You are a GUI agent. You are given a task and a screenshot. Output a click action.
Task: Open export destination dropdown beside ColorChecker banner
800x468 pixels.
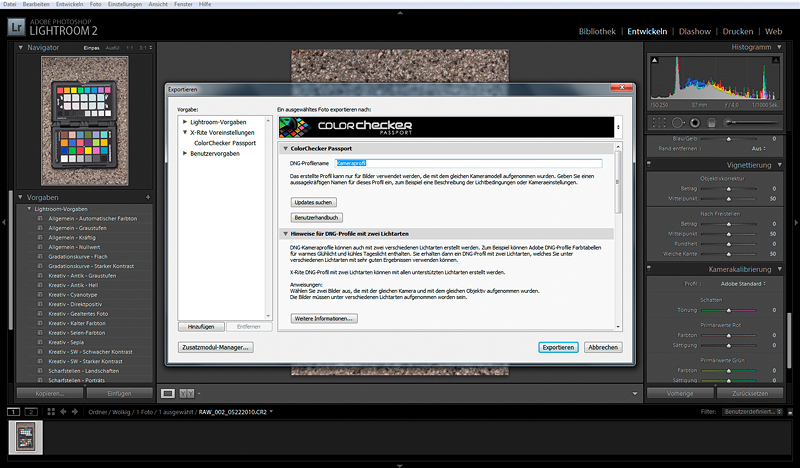tap(618, 127)
